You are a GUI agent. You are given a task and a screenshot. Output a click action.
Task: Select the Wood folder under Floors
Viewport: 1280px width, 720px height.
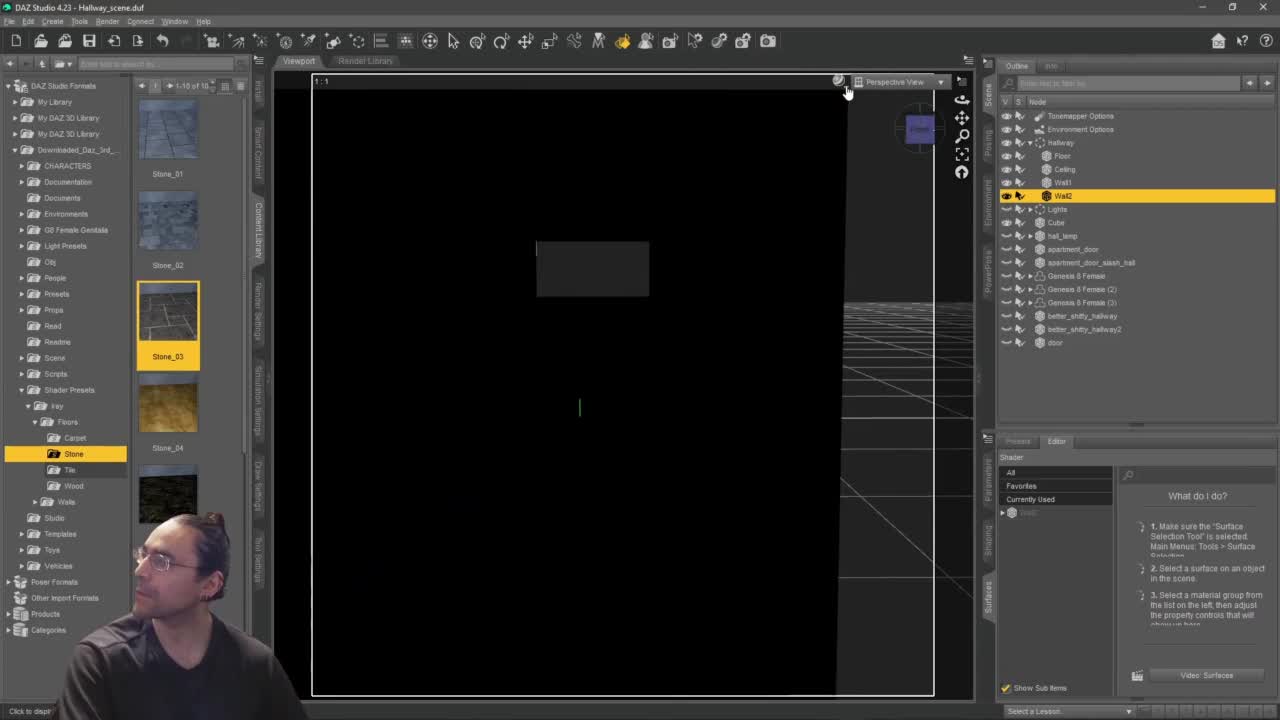(x=74, y=486)
